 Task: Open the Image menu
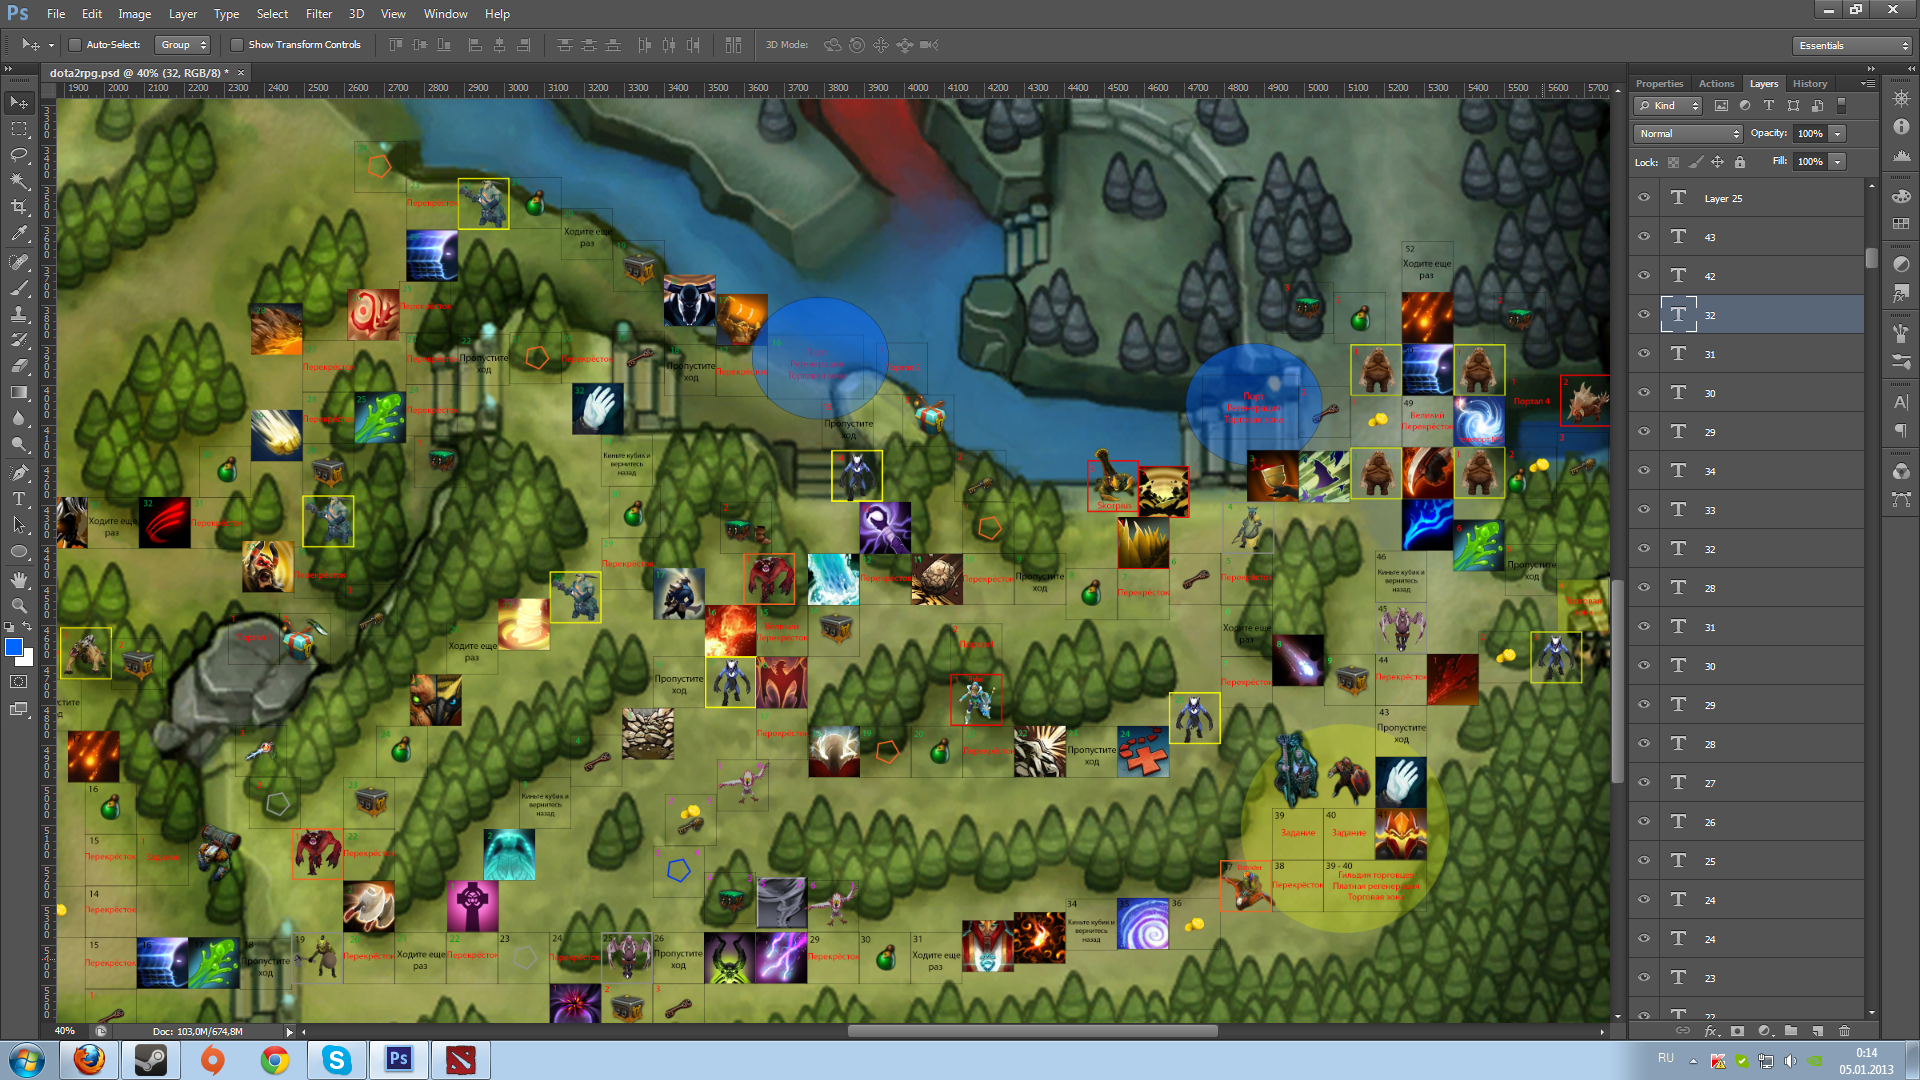tap(135, 14)
